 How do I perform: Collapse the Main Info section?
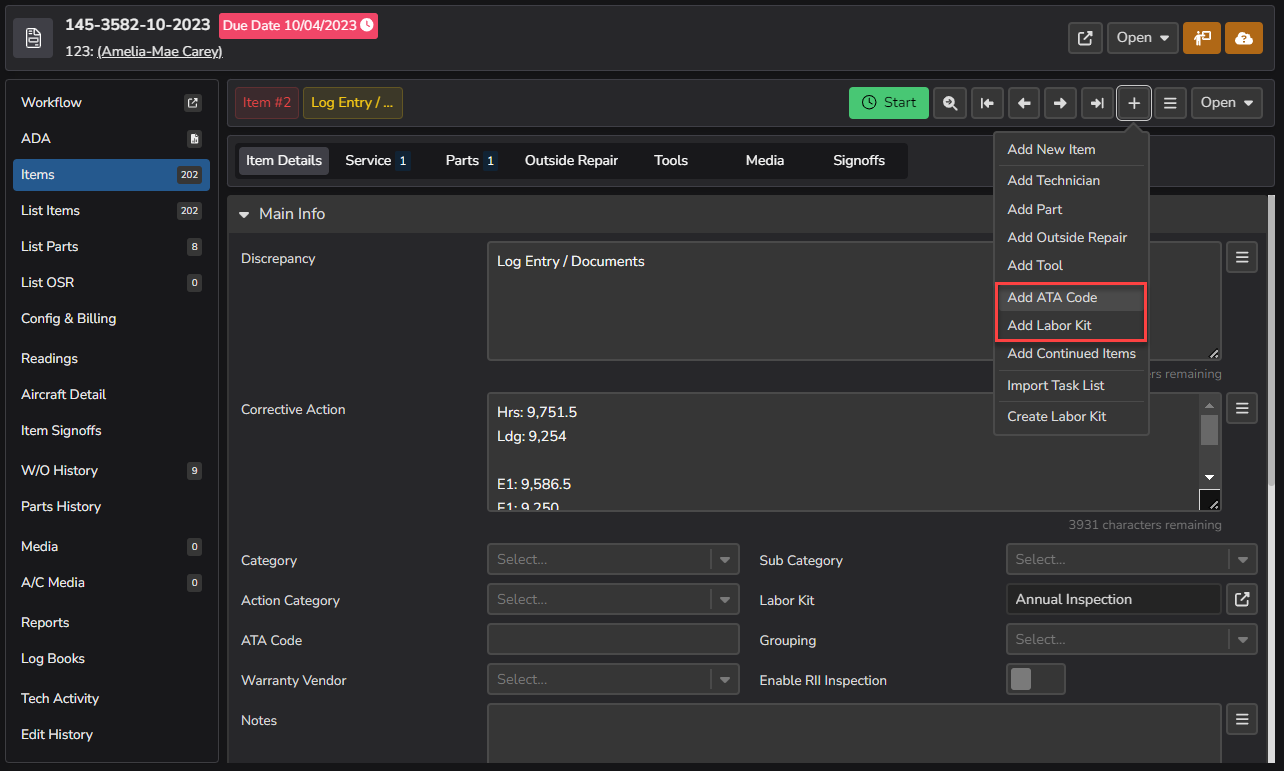click(244, 213)
